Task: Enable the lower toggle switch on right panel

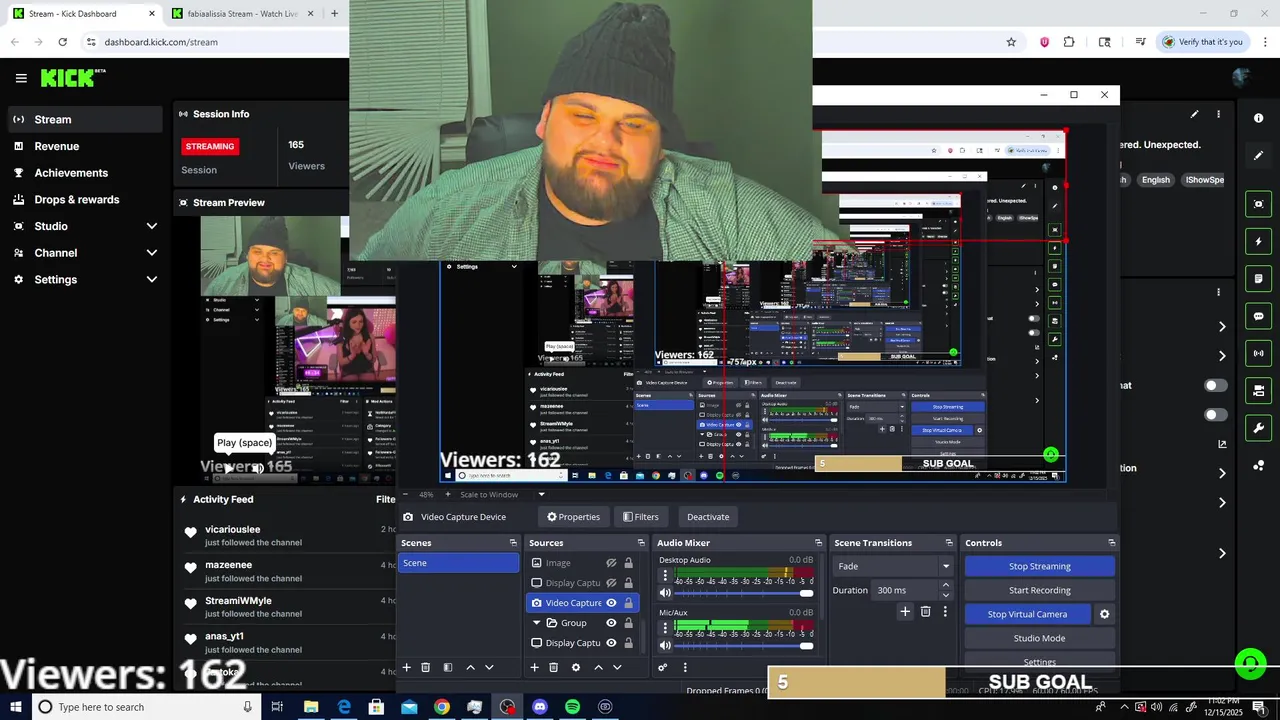Action: (x=1216, y=414)
